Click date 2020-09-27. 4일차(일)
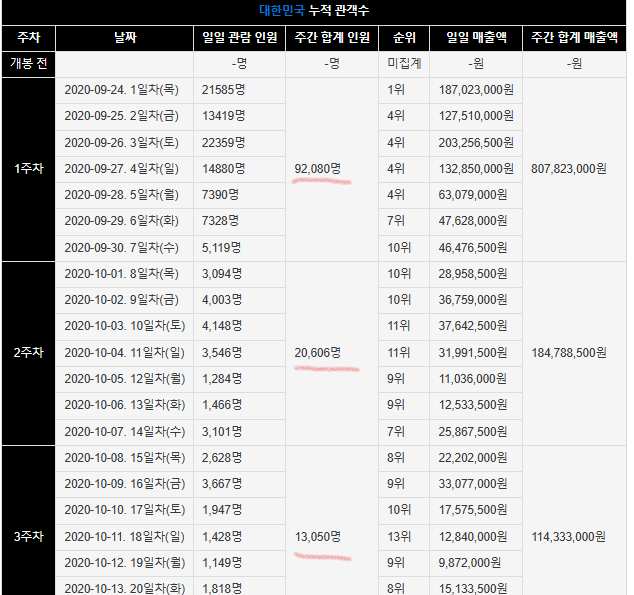Image resolution: width=634 pixels, height=595 pixels. click(121, 169)
